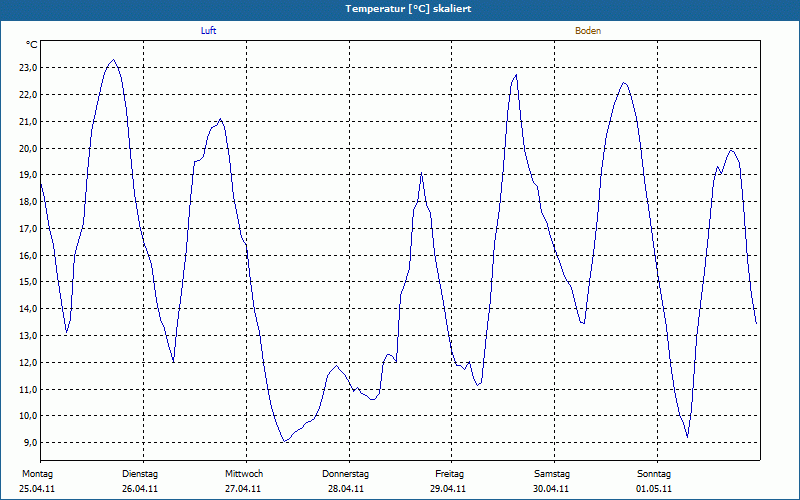Image resolution: width=800 pixels, height=500 pixels.
Task: Select the 11,0 y-axis value
Action: point(28,389)
